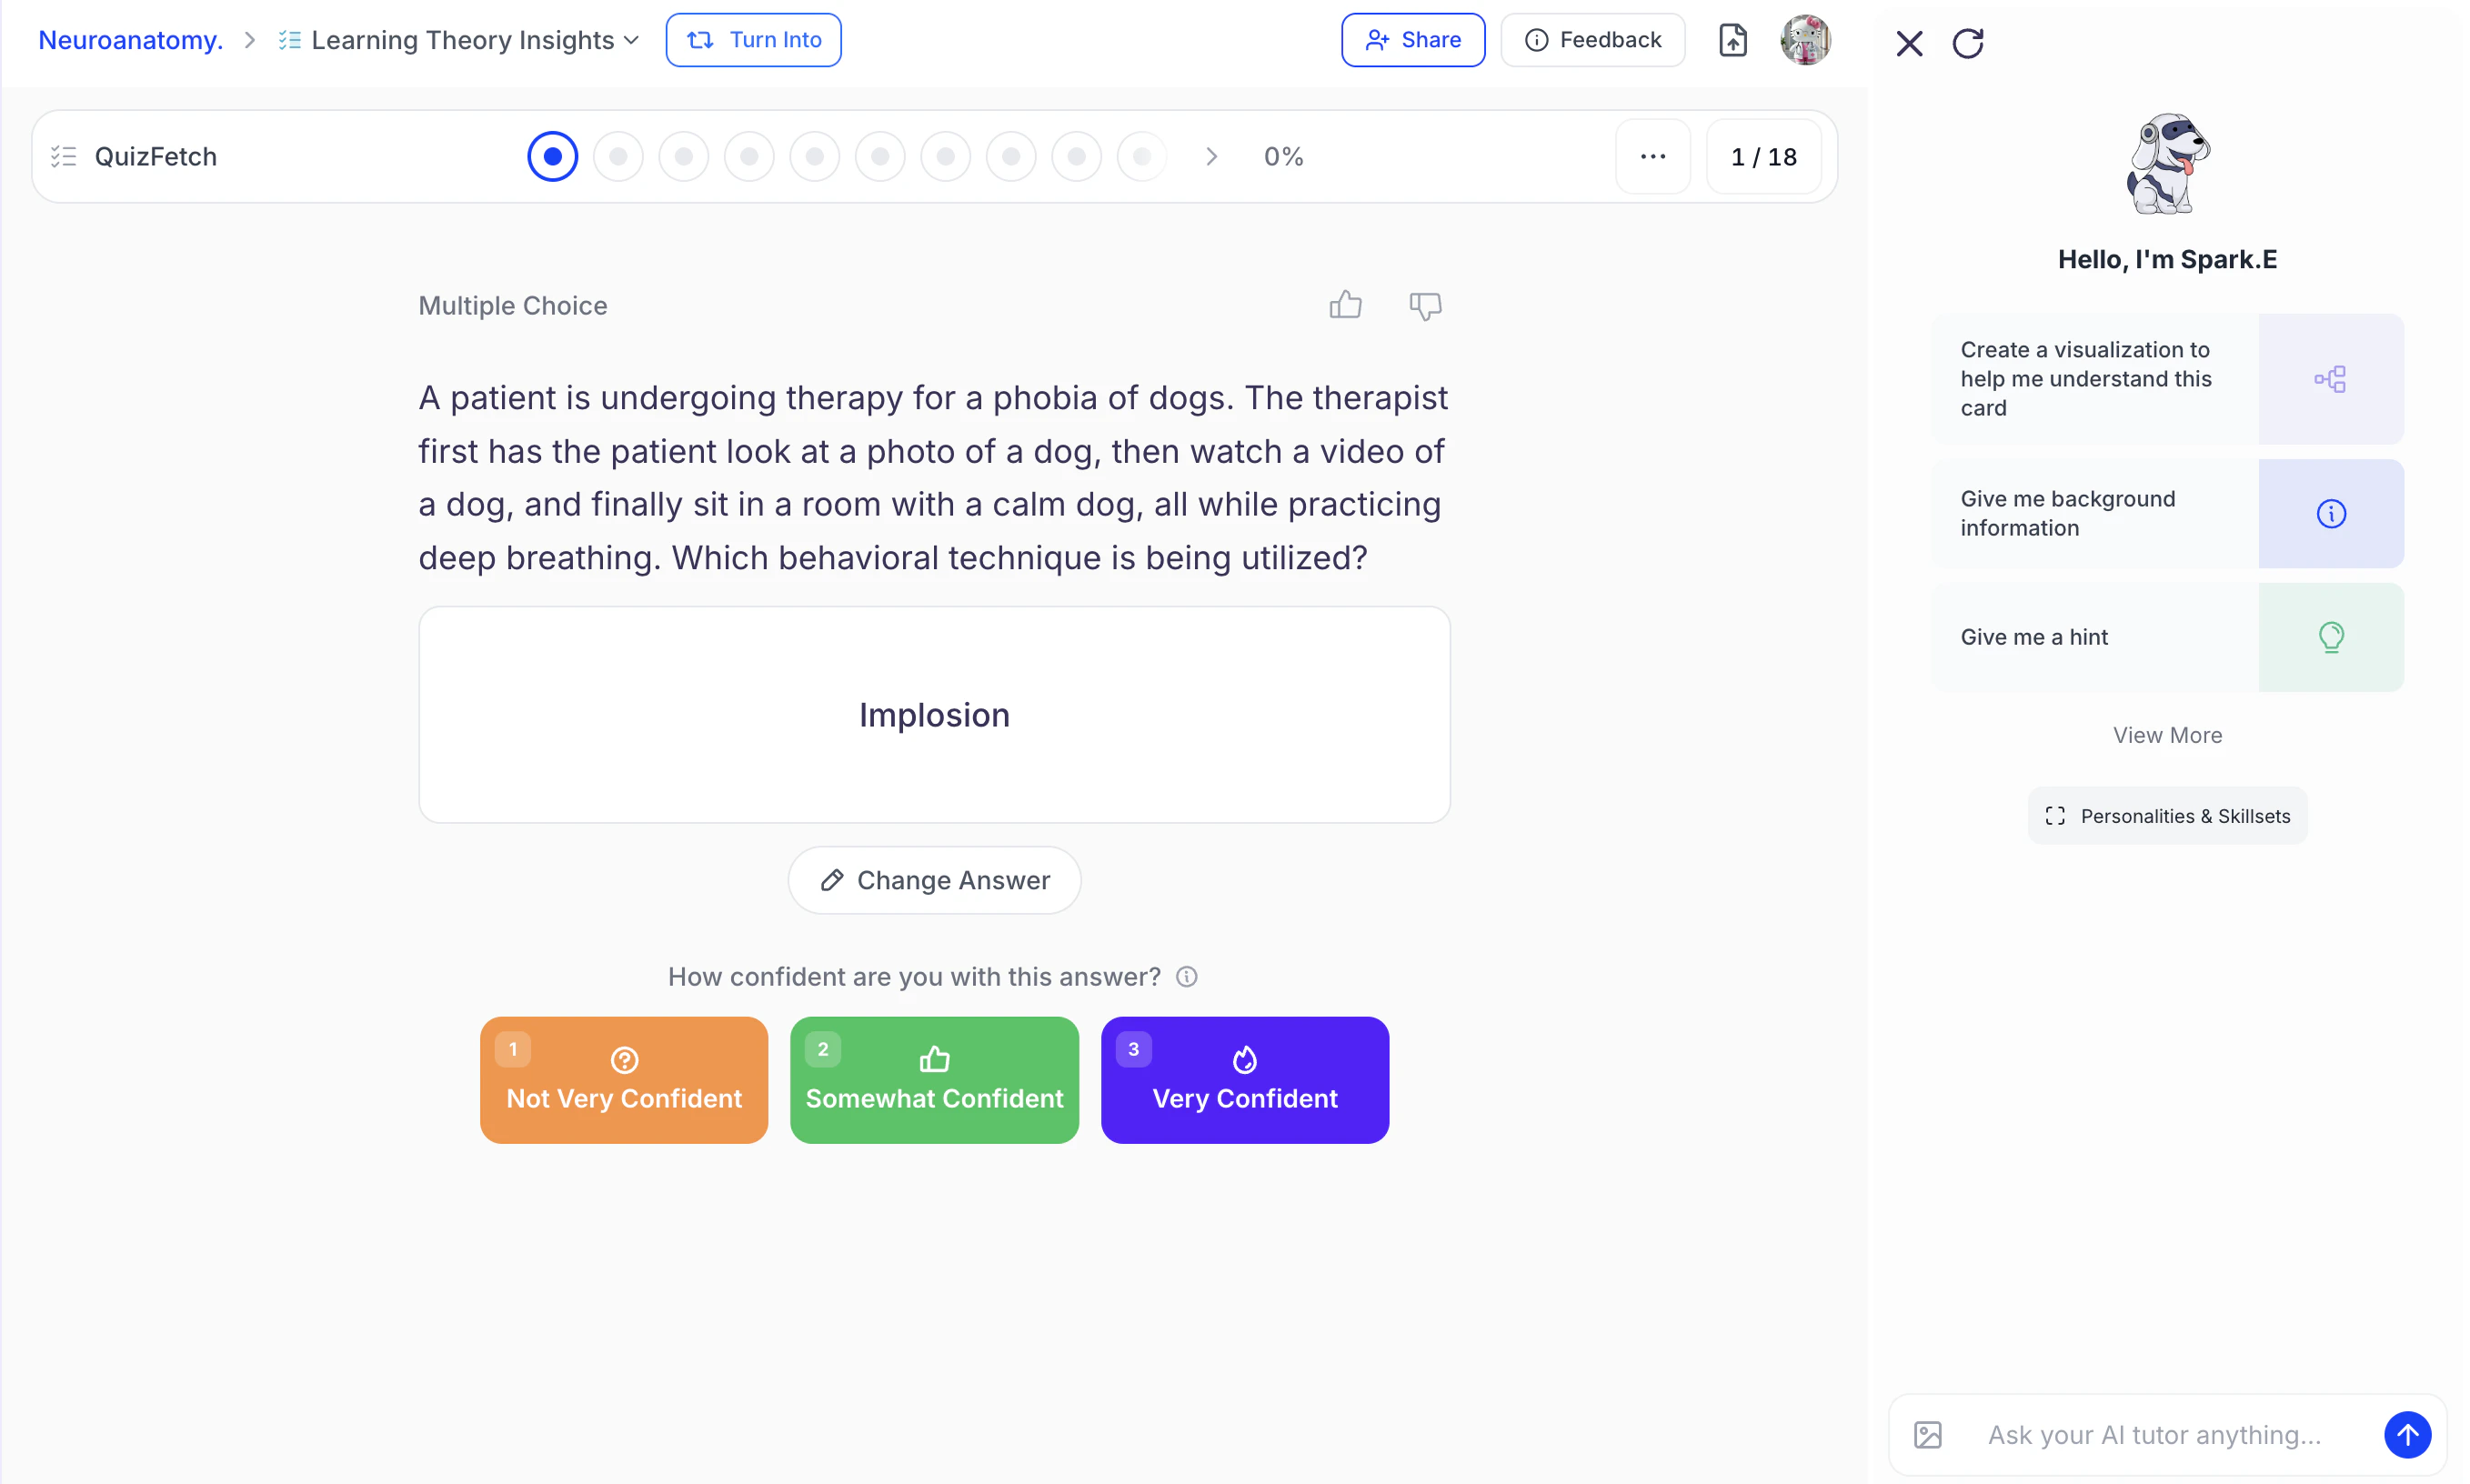
Task: Send the message to AI tutor
Action: tap(2407, 1435)
